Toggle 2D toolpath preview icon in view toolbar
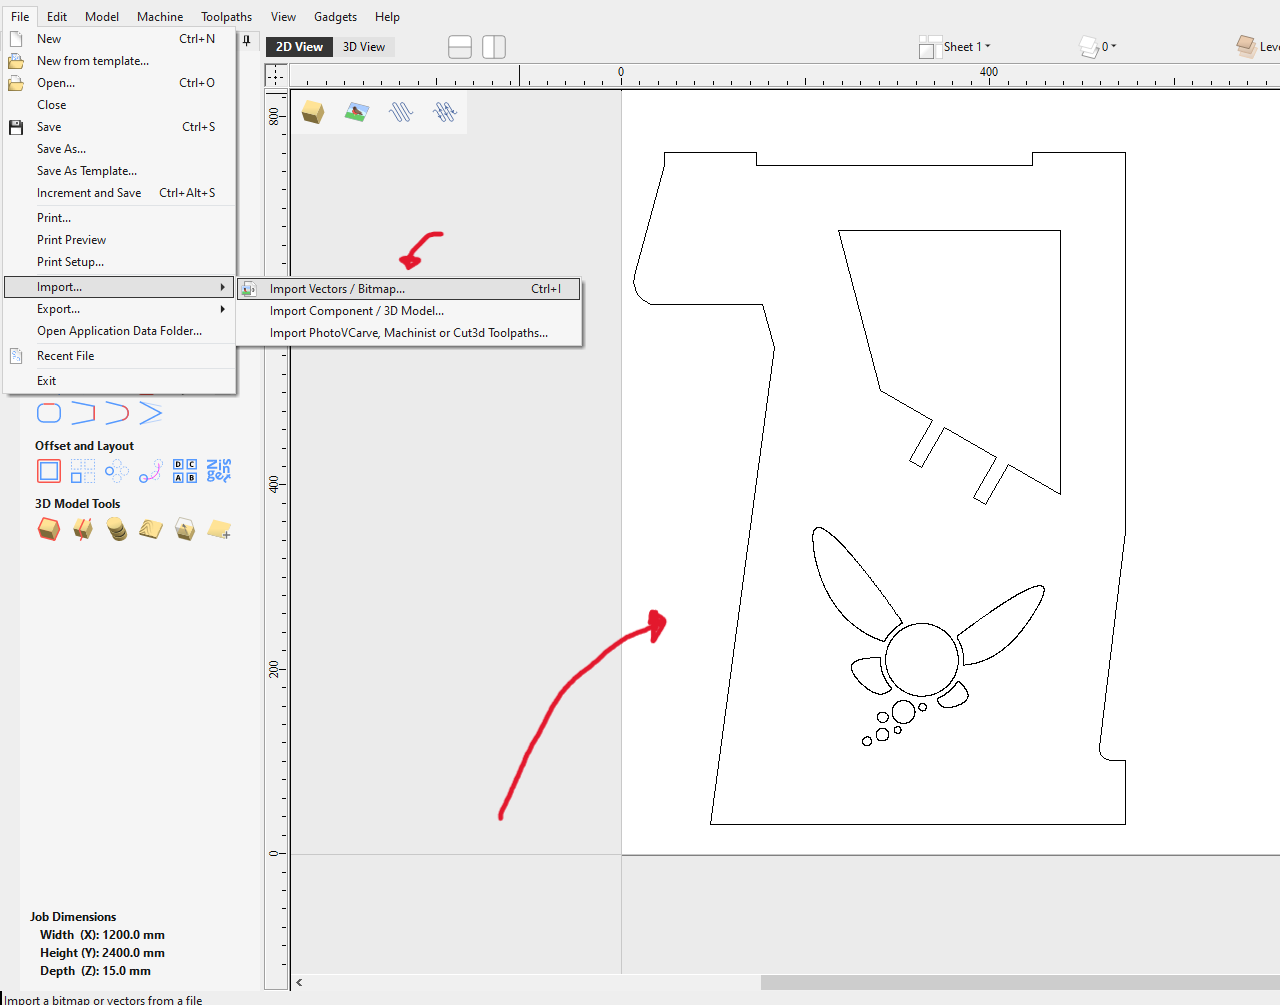Screen dimensions: 1280x1005 (401, 112)
